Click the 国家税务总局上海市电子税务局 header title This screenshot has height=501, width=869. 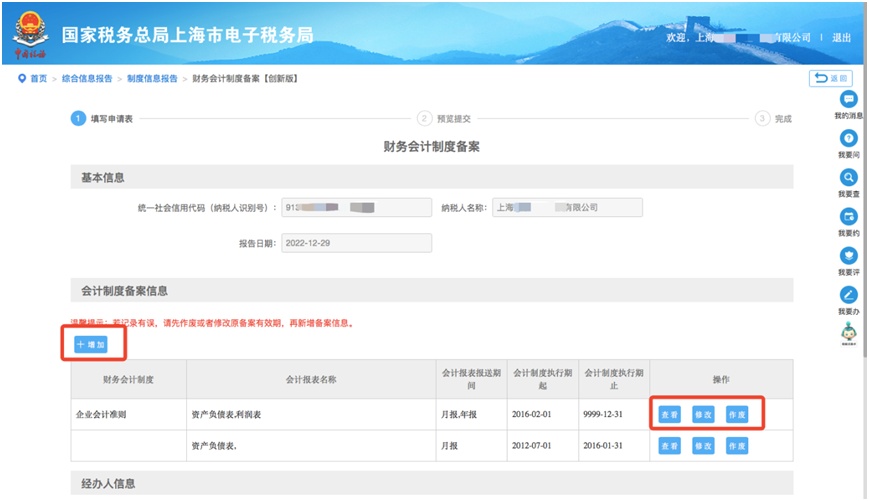[x=187, y=35]
